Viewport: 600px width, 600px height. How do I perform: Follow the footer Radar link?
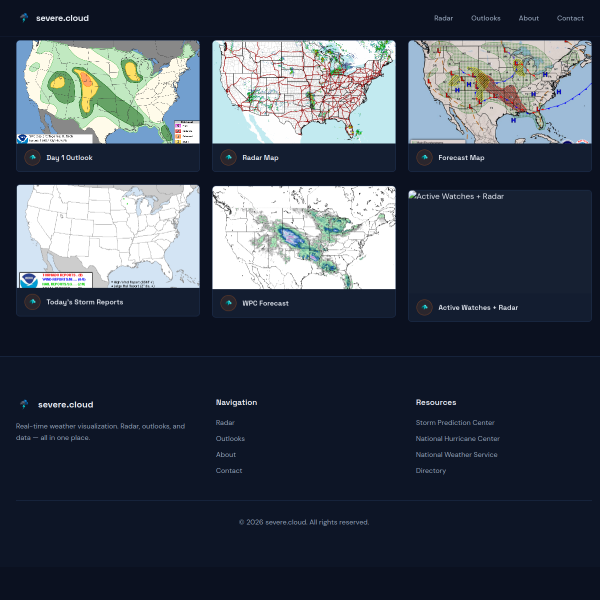(225, 422)
